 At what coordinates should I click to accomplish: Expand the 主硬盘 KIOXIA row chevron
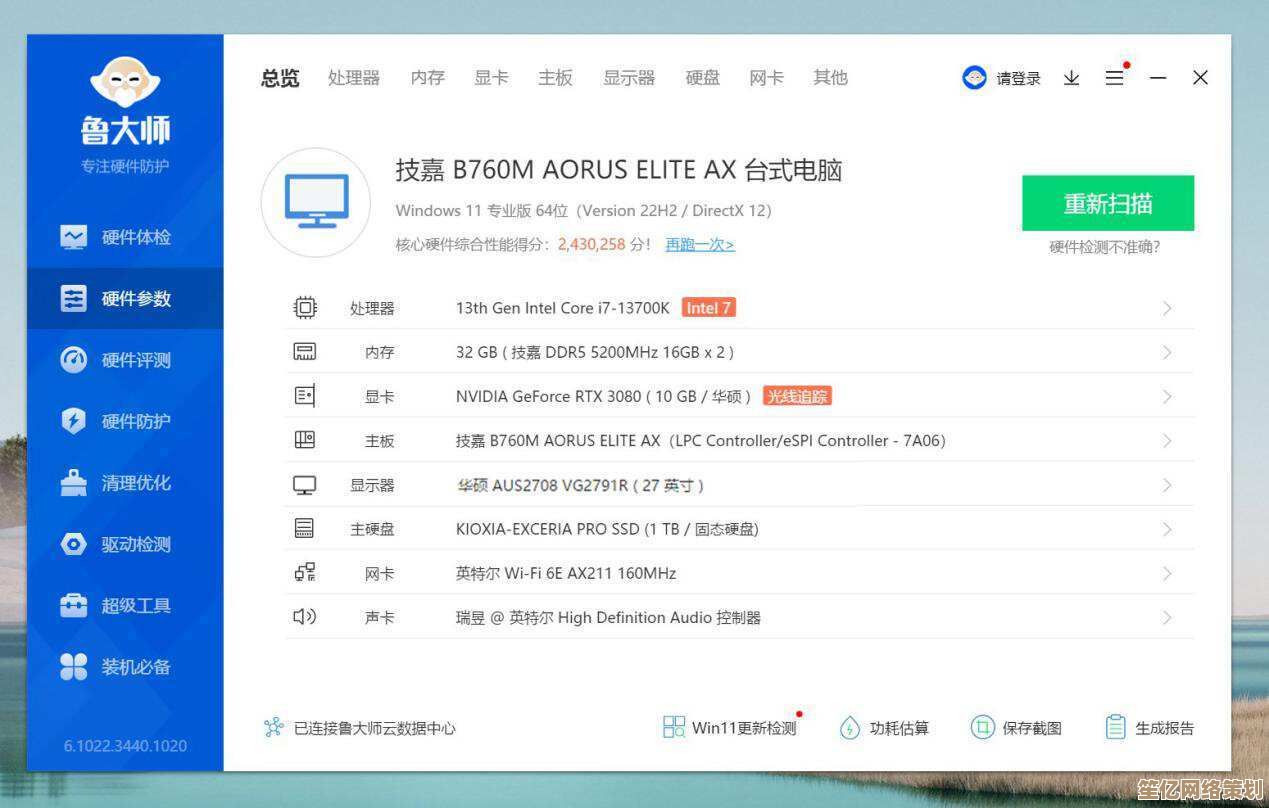point(1166,529)
